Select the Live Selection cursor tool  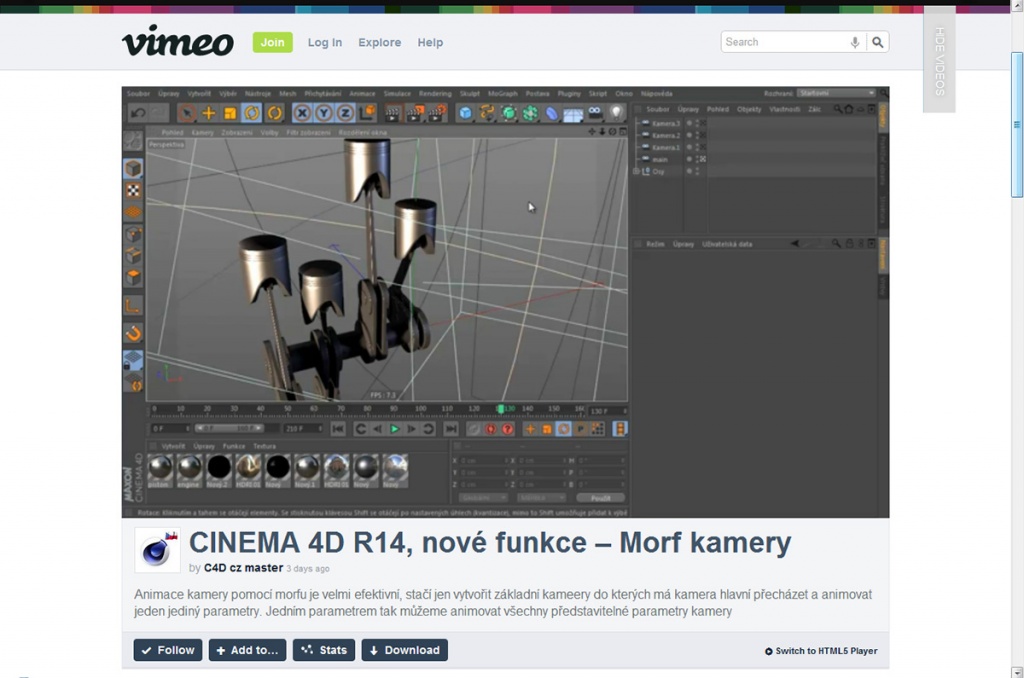coord(187,113)
